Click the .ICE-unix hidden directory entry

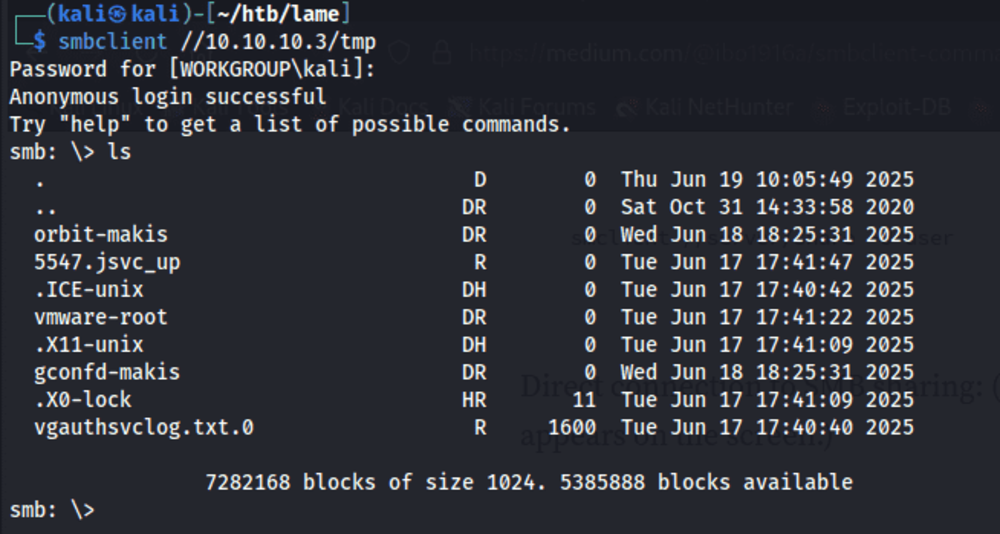pyautogui.click(x=89, y=289)
